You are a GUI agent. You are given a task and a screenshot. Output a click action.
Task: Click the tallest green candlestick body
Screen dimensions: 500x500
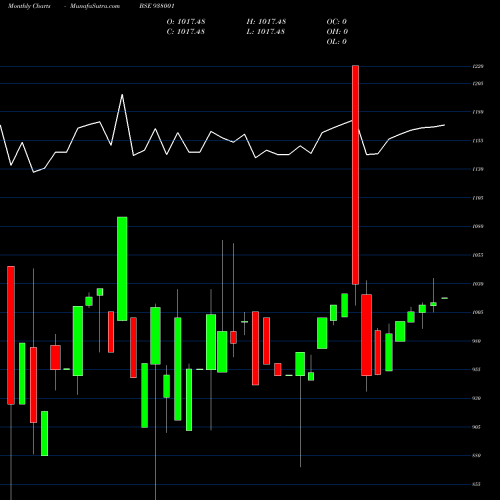tap(122, 269)
